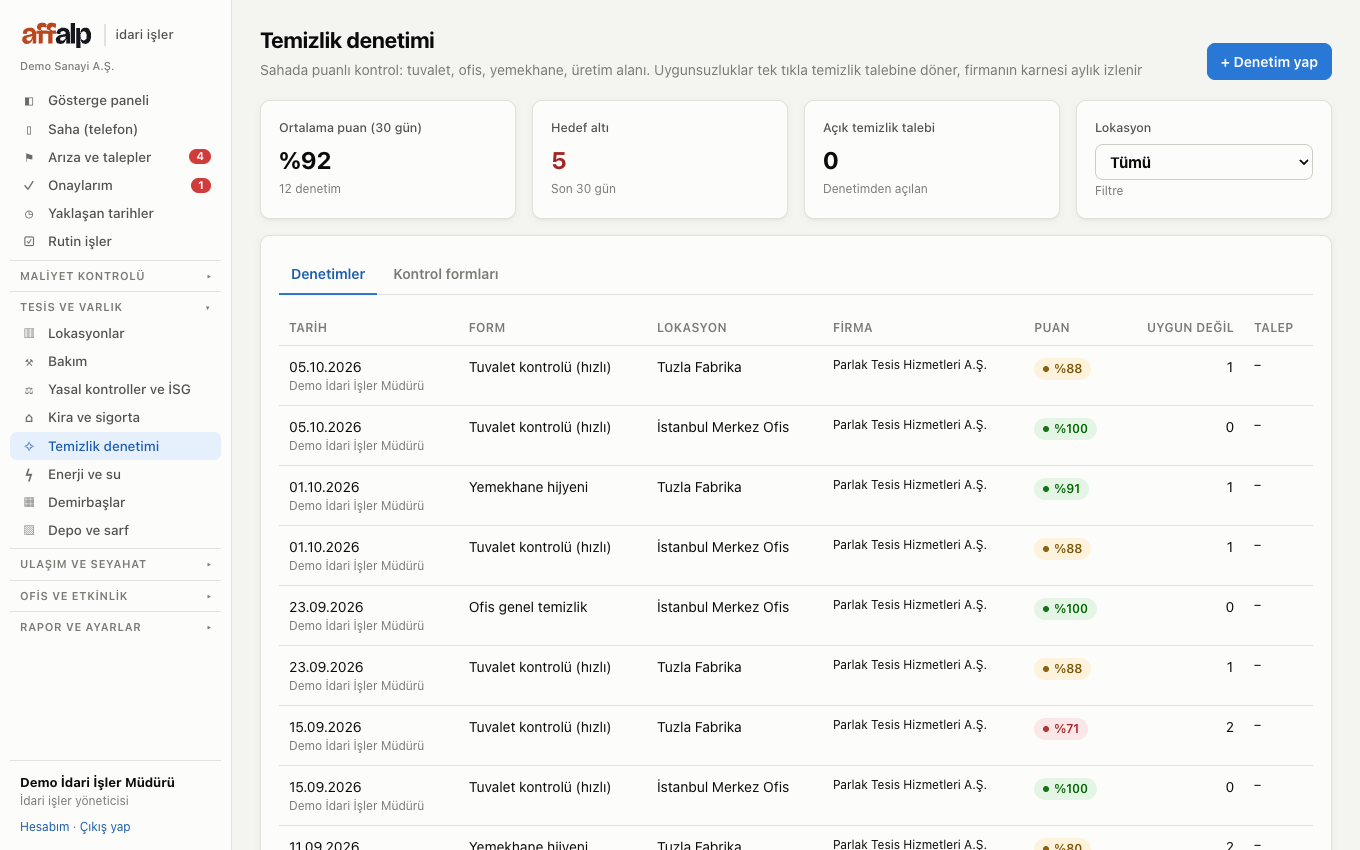Click the Onaylarım checkmark icon

(29, 185)
